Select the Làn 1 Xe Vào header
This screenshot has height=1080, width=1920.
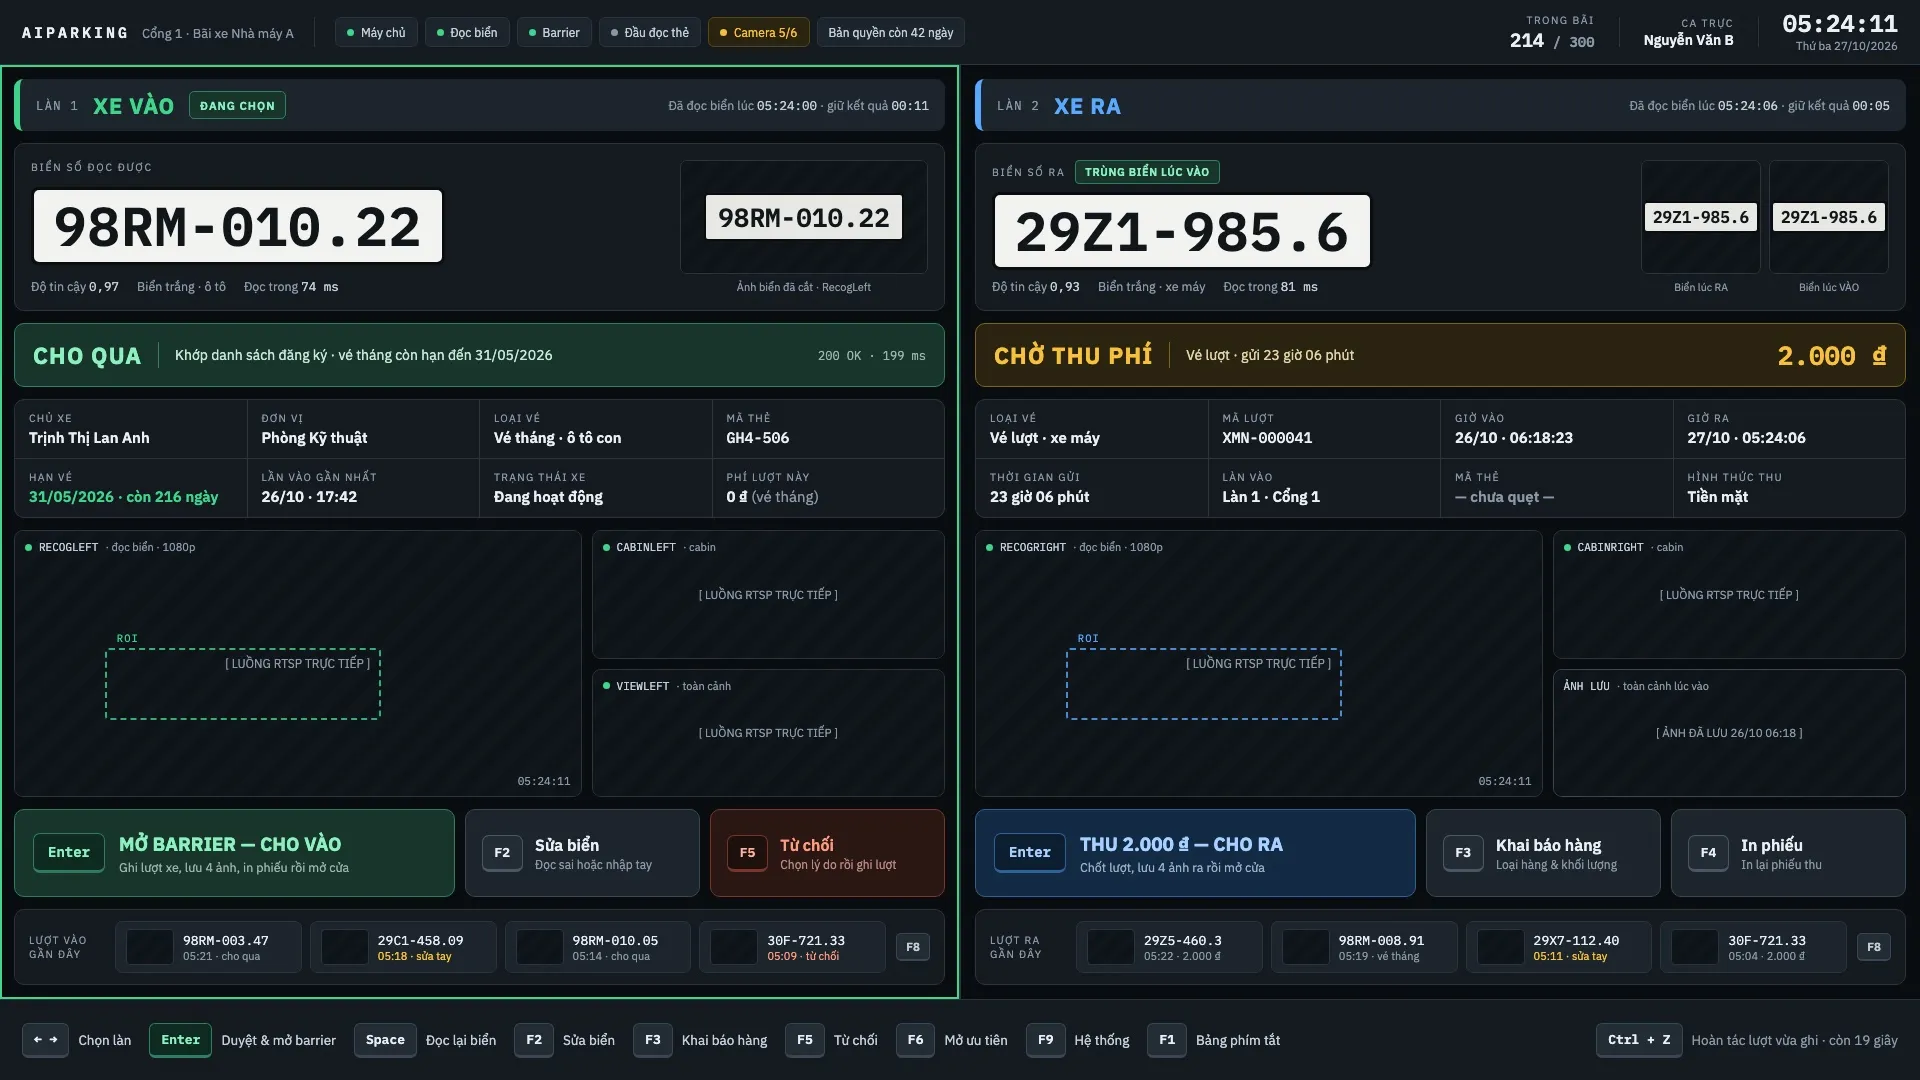tap(479, 106)
